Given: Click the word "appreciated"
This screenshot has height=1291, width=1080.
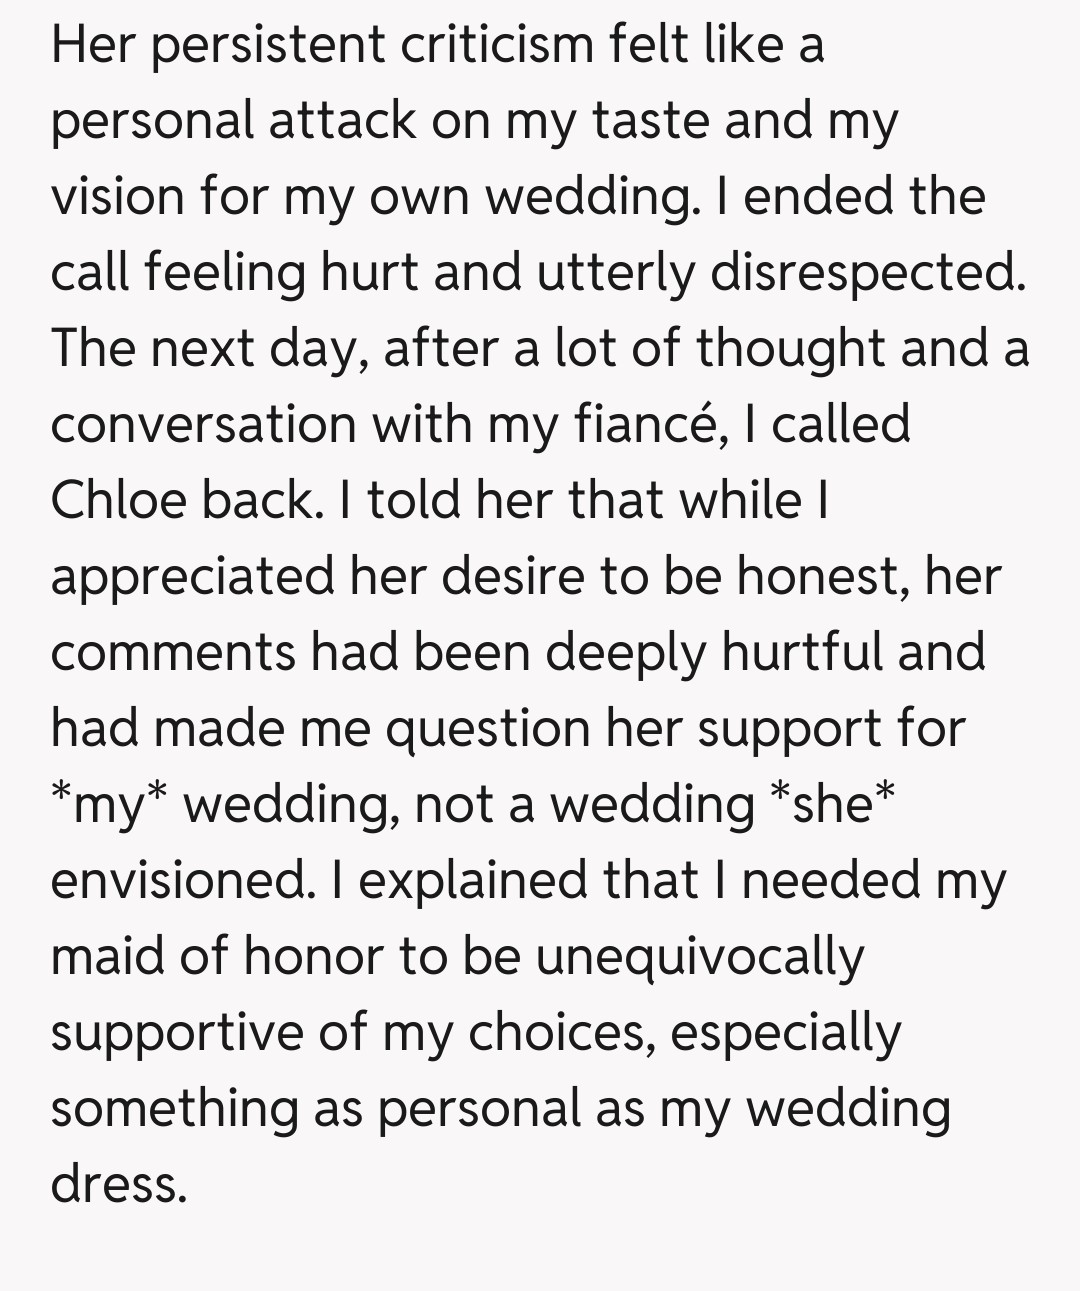Looking at the screenshot, I should click(192, 576).
